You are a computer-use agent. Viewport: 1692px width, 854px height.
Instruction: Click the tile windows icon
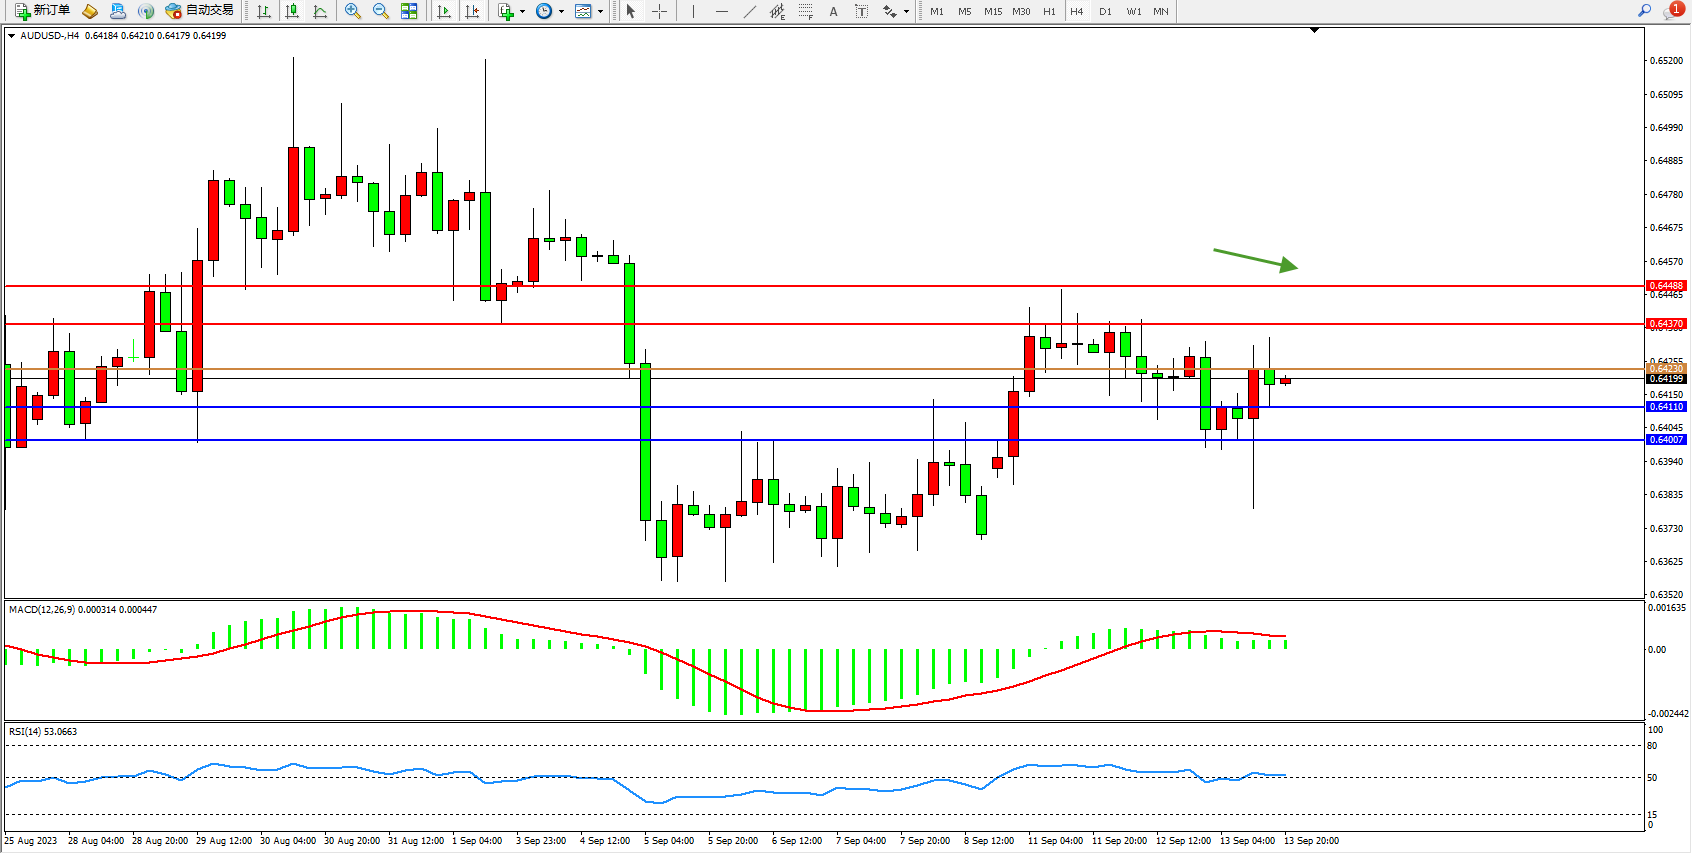[x=409, y=11]
